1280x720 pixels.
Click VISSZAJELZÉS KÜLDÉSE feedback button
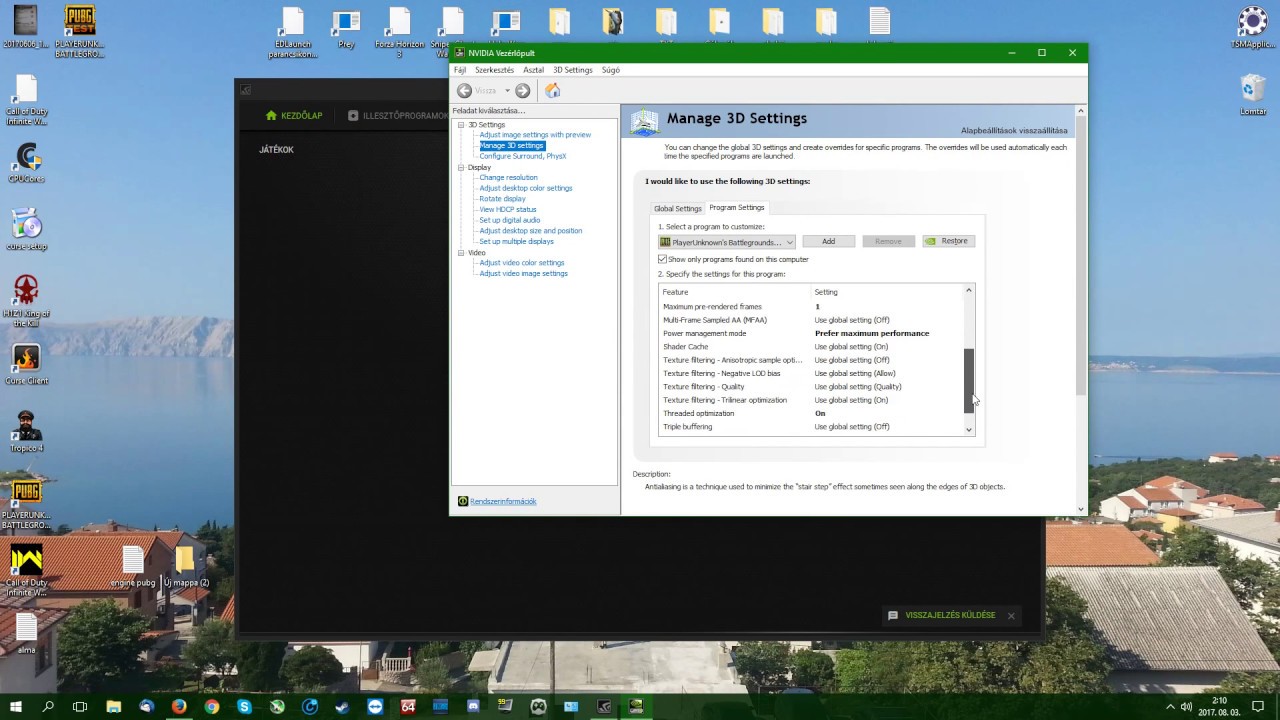942,615
